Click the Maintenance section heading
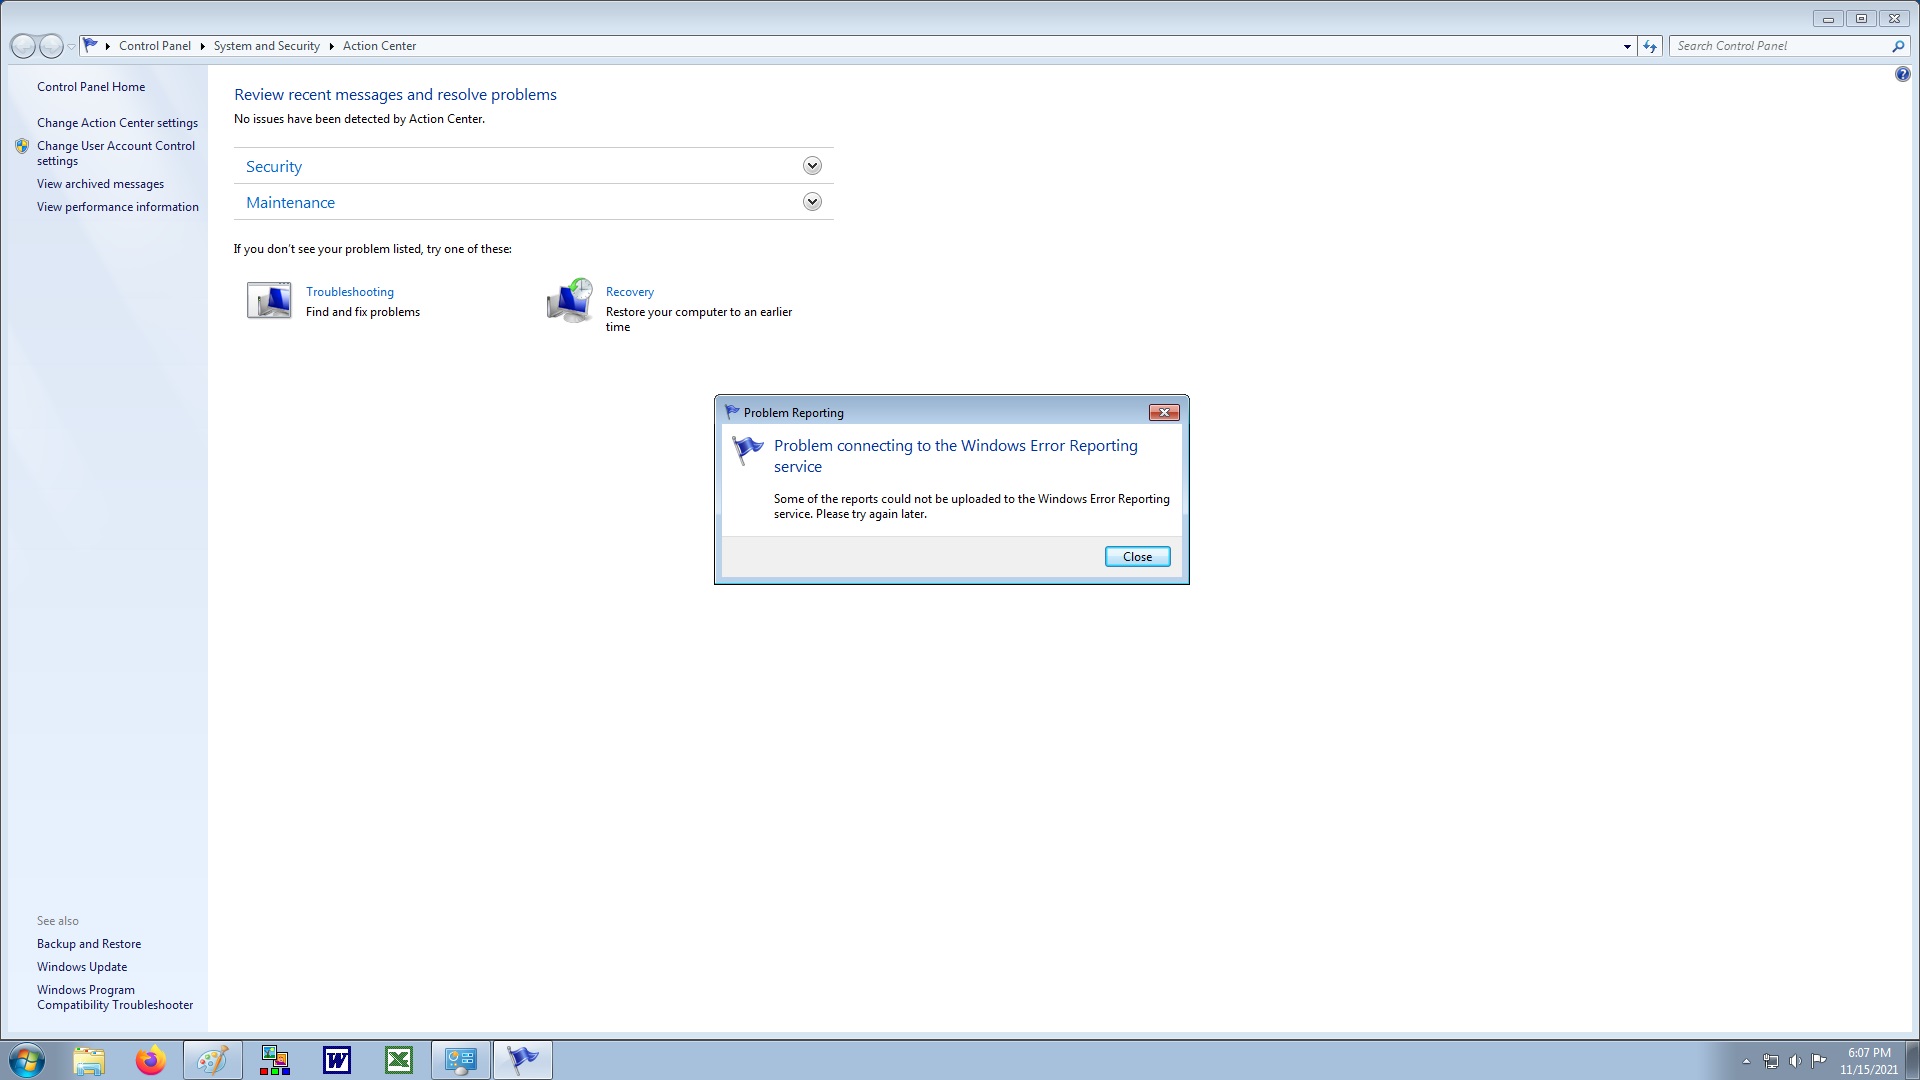This screenshot has height=1080, width=1920. 290,203
